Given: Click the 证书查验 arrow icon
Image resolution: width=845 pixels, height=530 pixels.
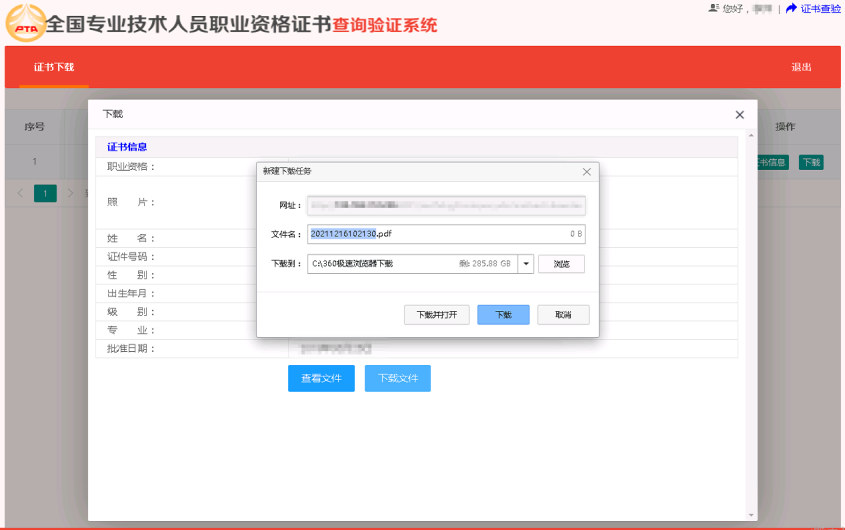Looking at the screenshot, I should pos(791,8).
